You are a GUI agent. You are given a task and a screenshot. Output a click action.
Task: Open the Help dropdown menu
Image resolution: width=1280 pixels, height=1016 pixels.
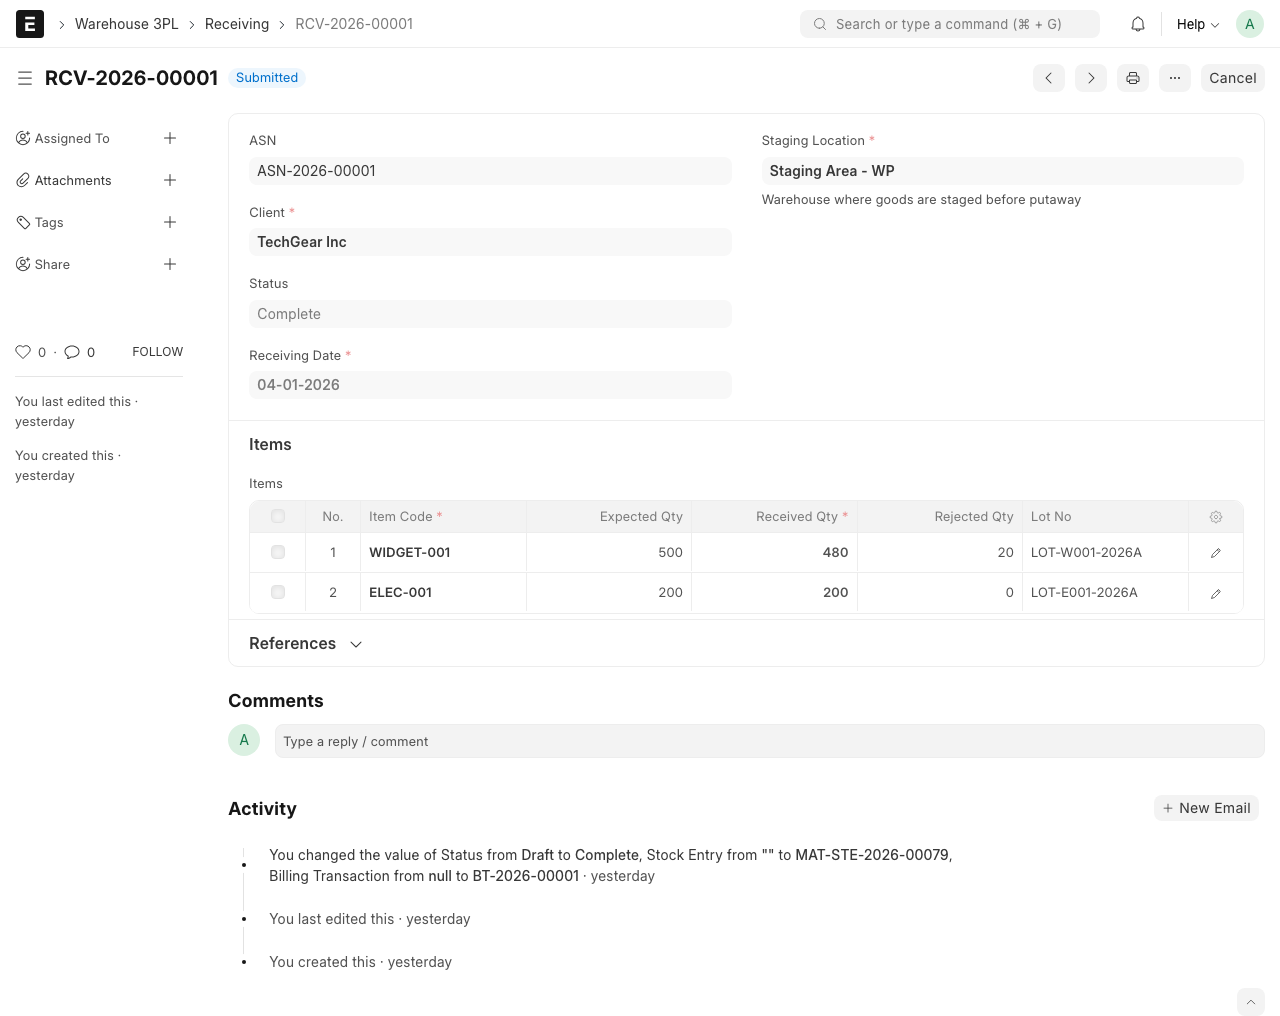click(1197, 24)
